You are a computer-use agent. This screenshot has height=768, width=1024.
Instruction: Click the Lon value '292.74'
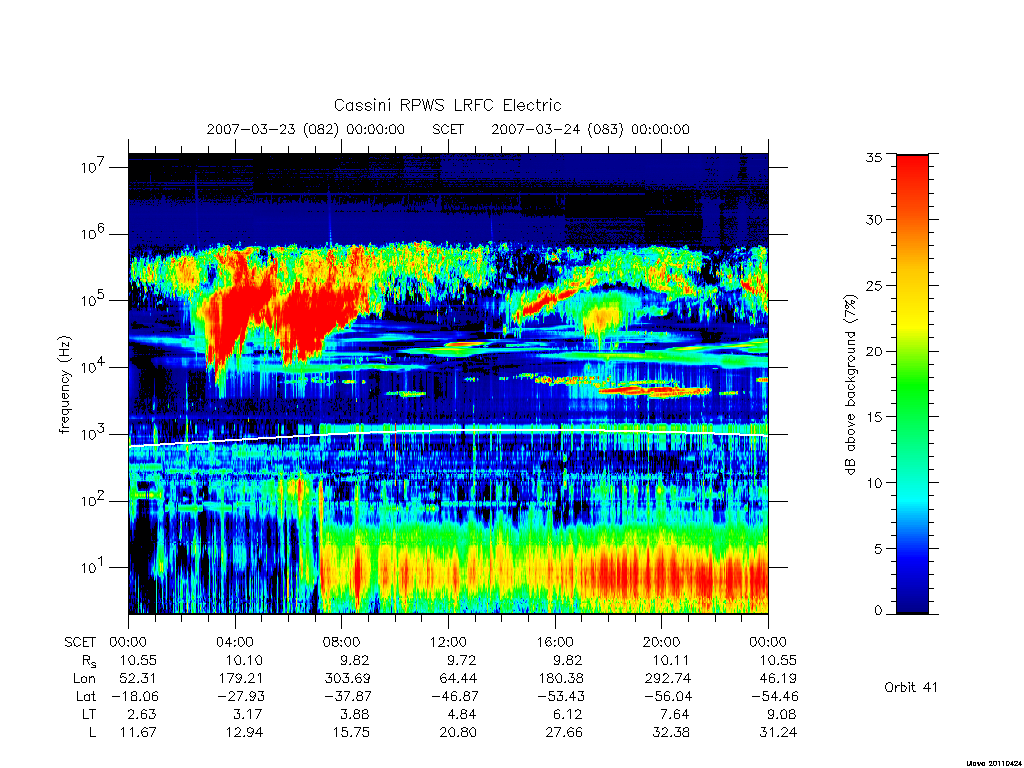(667, 678)
